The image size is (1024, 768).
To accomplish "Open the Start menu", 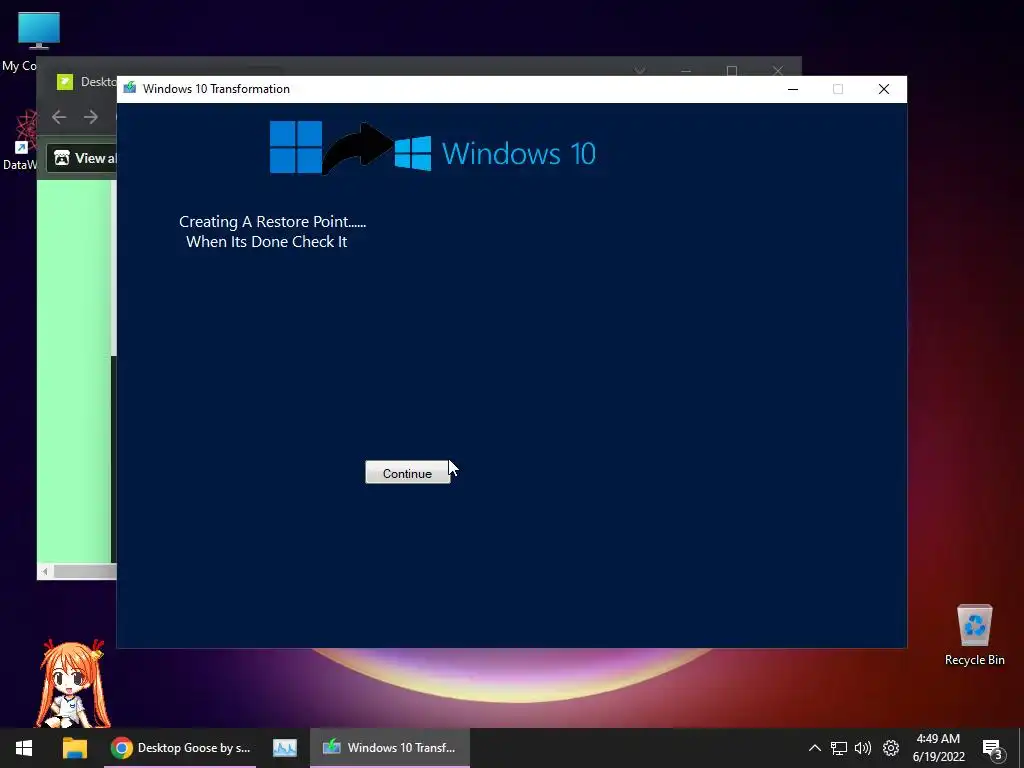I will click(24, 748).
